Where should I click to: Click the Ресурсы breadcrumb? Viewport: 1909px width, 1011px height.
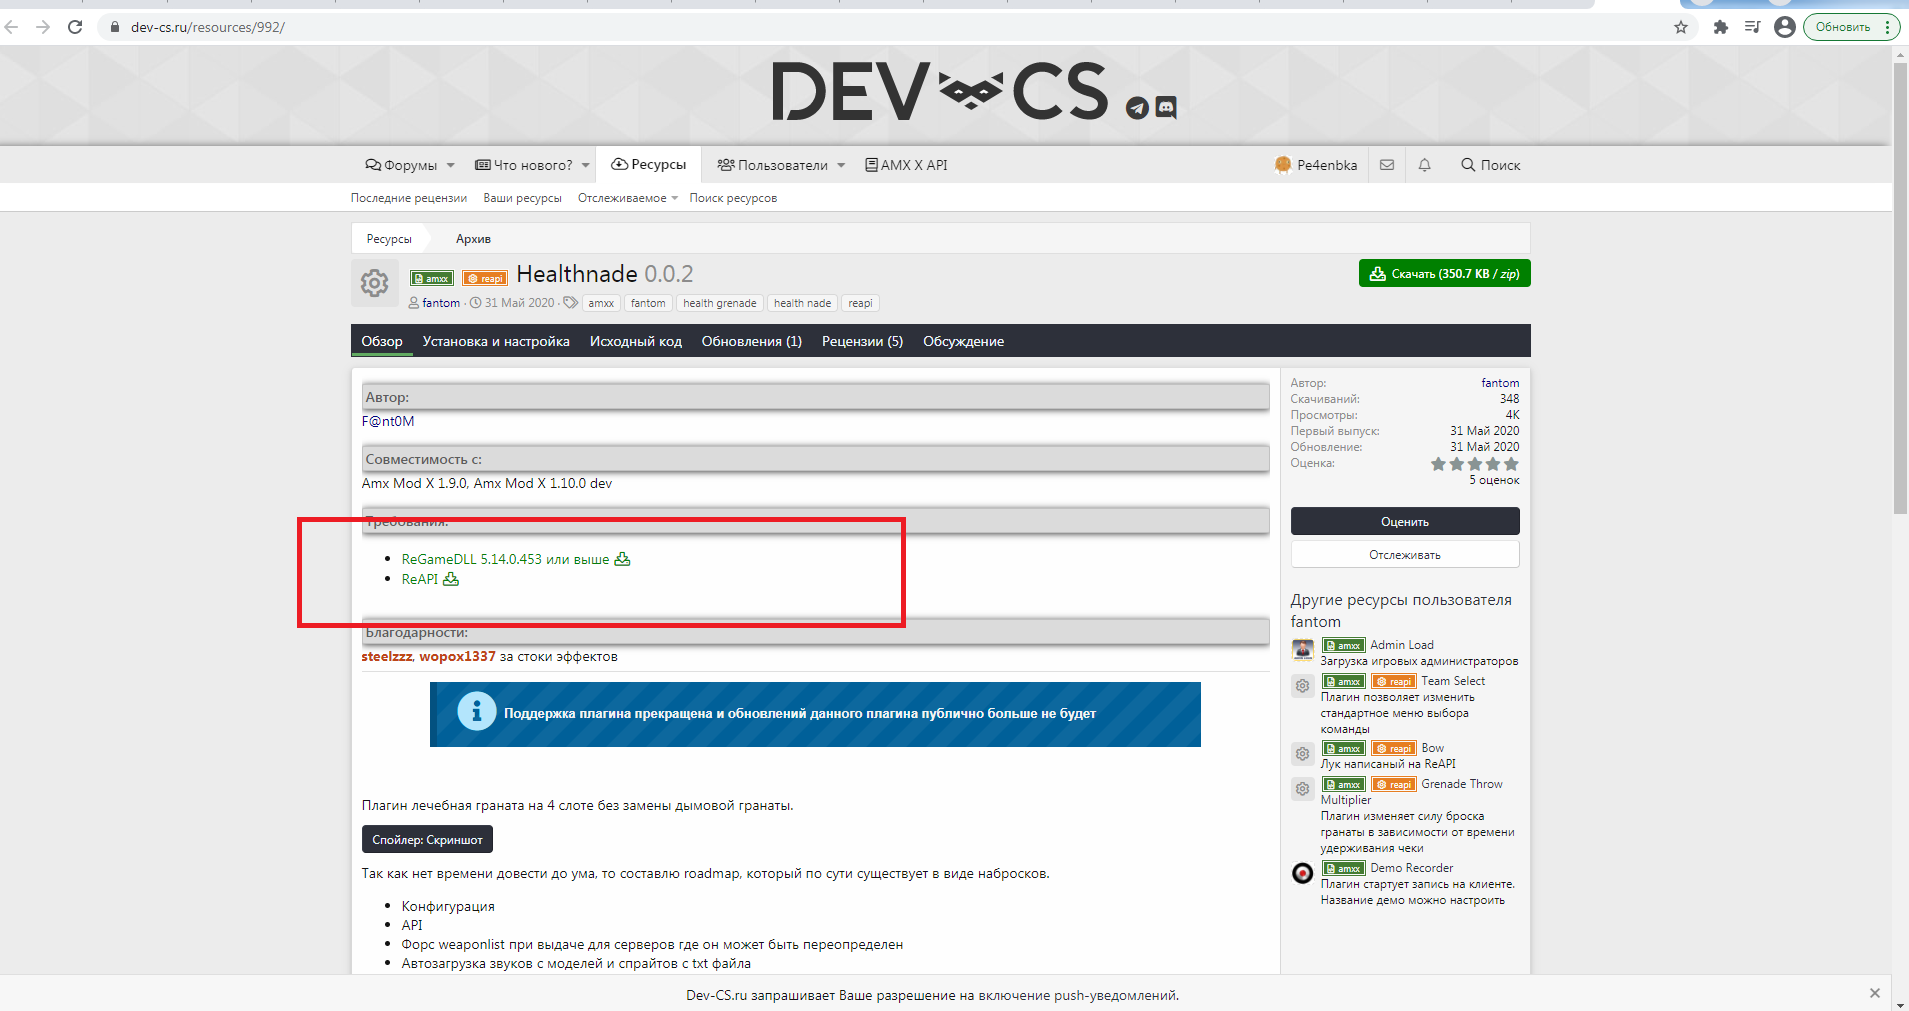click(x=389, y=239)
